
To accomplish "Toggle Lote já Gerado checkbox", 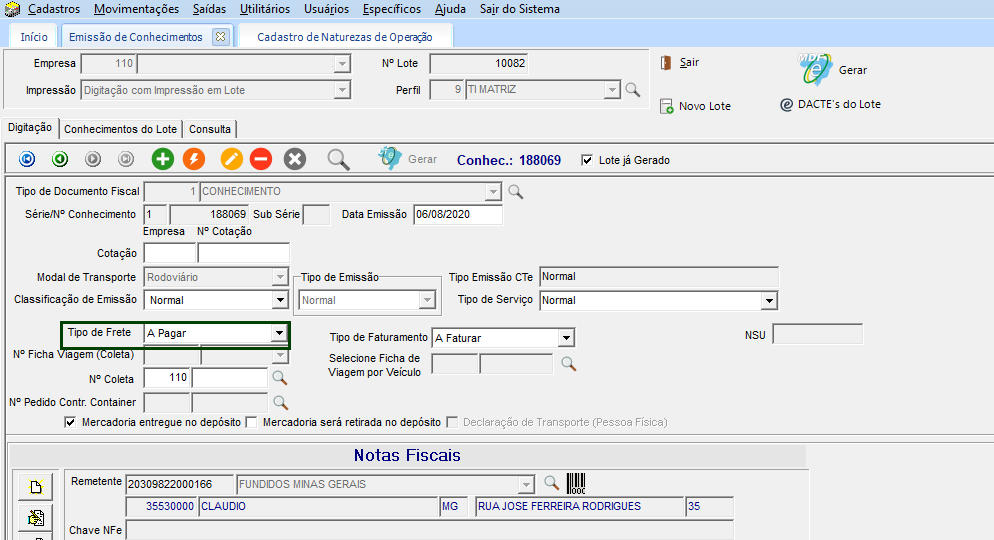I will (587, 160).
